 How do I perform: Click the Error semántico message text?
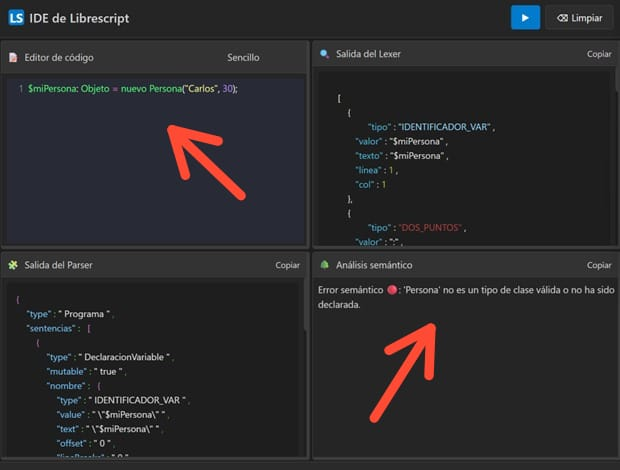pyautogui.click(x=466, y=297)
